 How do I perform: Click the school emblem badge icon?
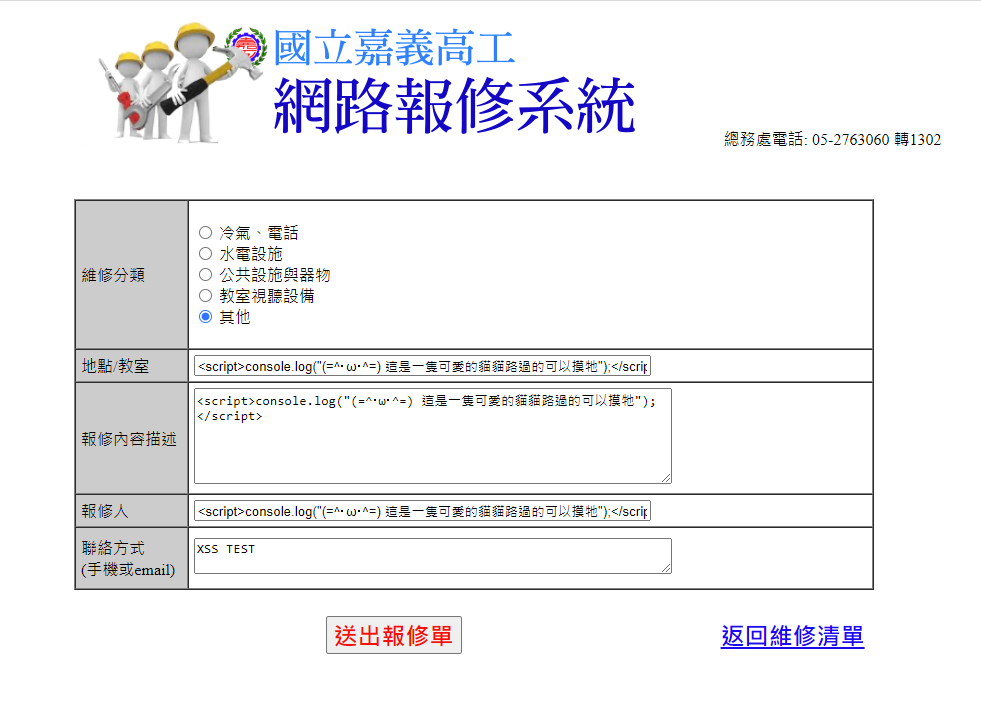247,46
